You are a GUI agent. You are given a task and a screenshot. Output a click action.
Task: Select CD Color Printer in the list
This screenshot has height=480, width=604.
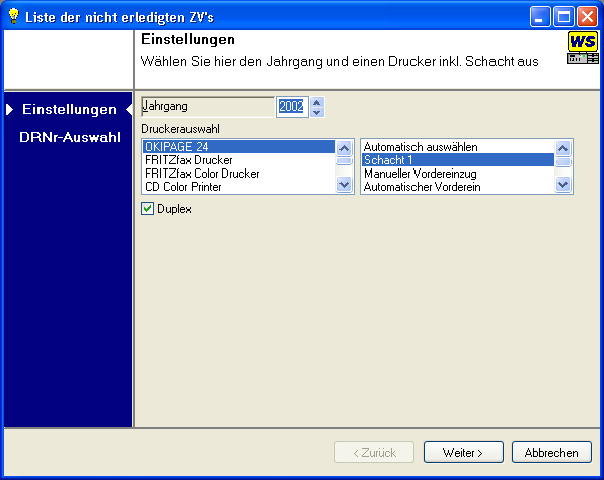point(239,187)
